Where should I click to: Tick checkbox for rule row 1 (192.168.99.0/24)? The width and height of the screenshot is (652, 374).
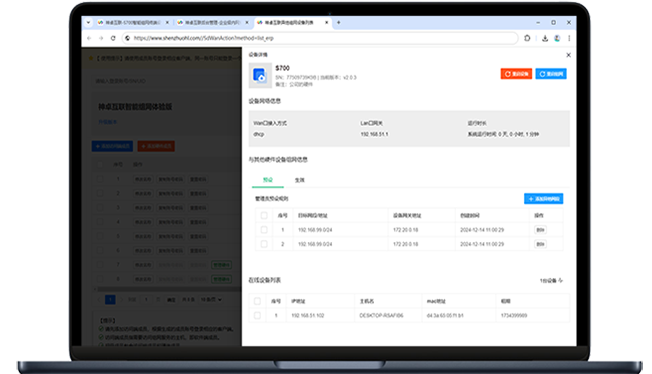pos(264,230)
